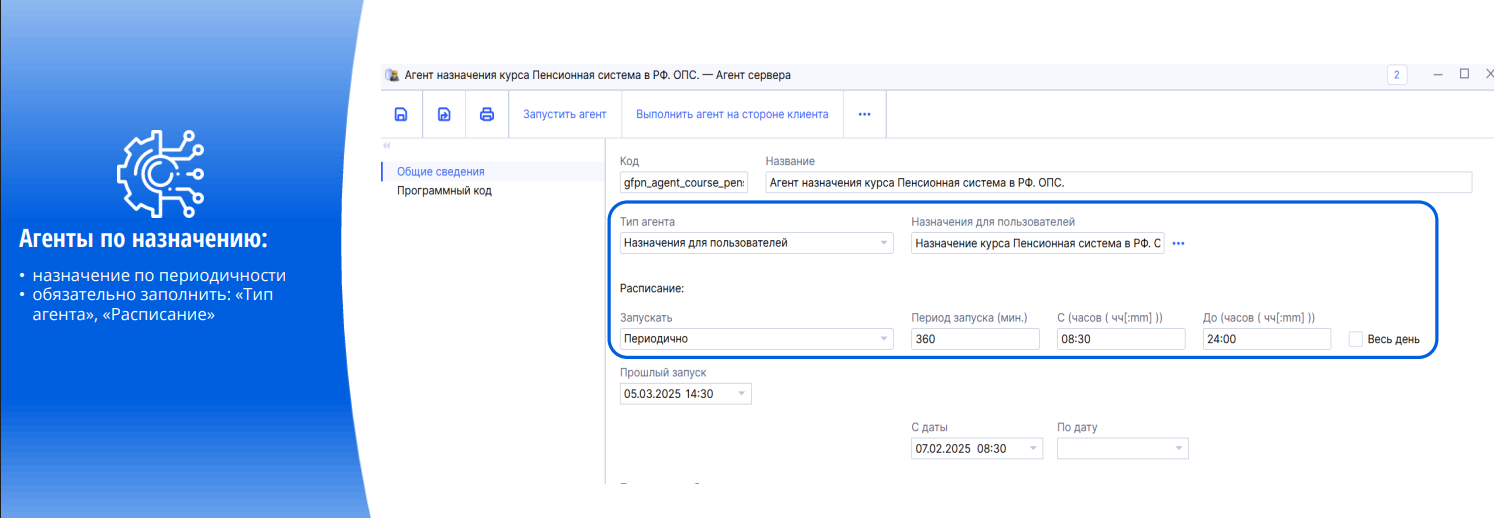
Task: Click the Название text field
Action: (x=1118, y=182)
